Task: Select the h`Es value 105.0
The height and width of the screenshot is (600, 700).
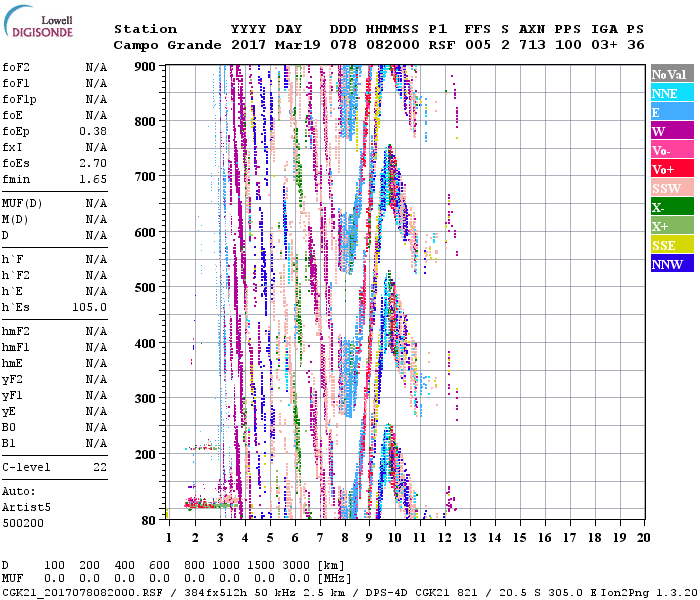Action: coord(89,307)
